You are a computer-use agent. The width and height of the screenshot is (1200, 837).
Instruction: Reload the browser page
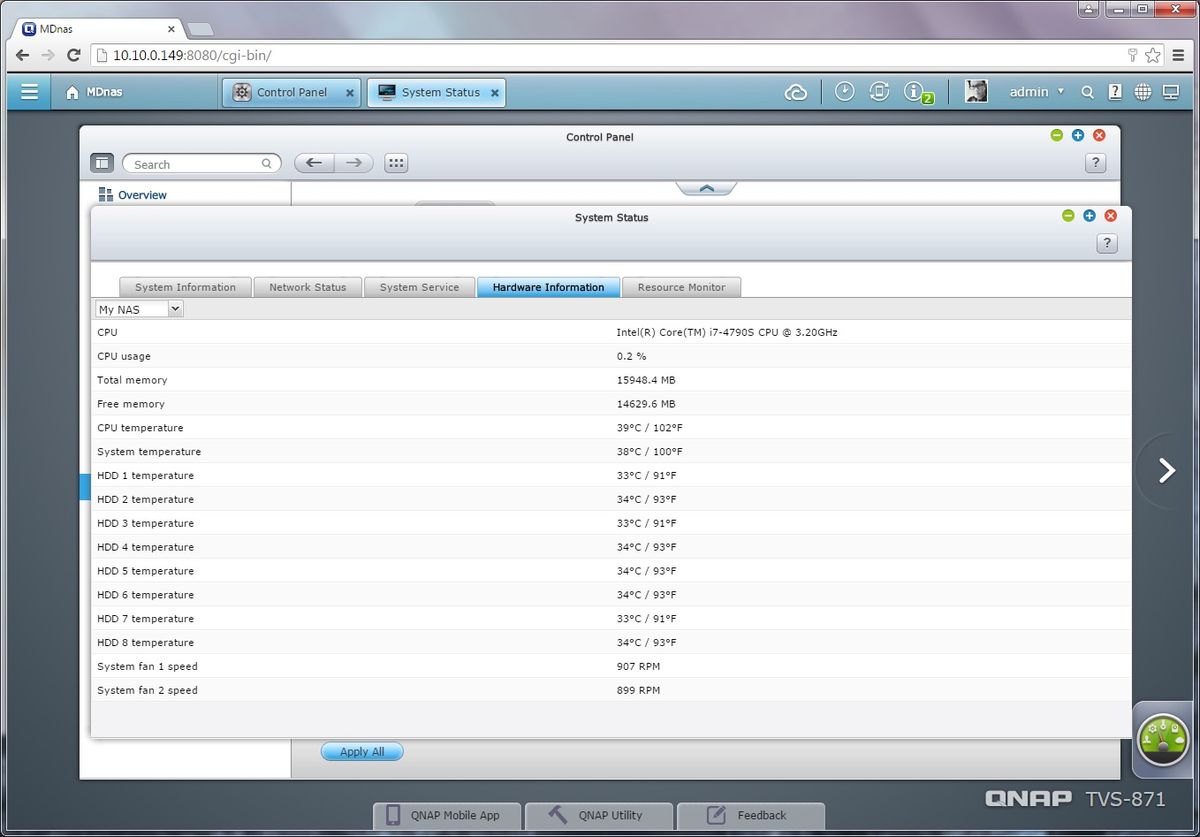(x=73, y=55)
